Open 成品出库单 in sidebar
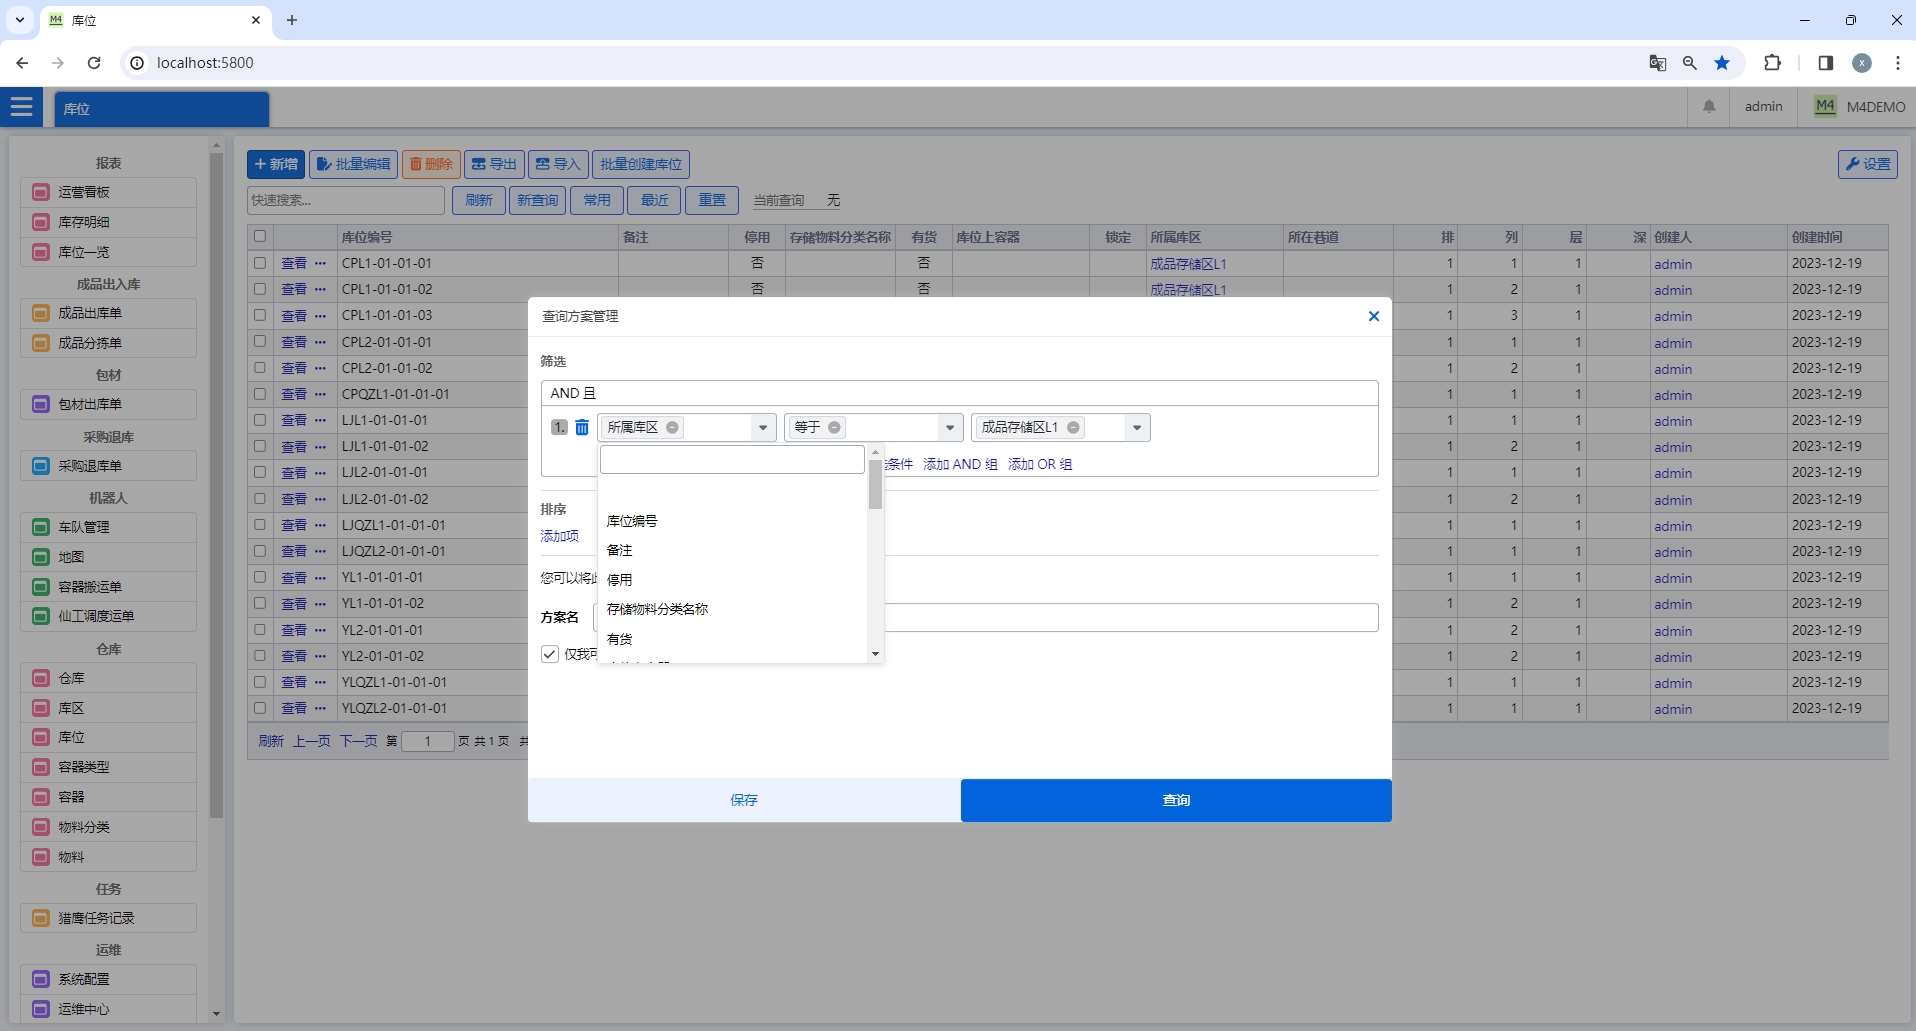1916x1031 pixels. [x=108, y=313]
